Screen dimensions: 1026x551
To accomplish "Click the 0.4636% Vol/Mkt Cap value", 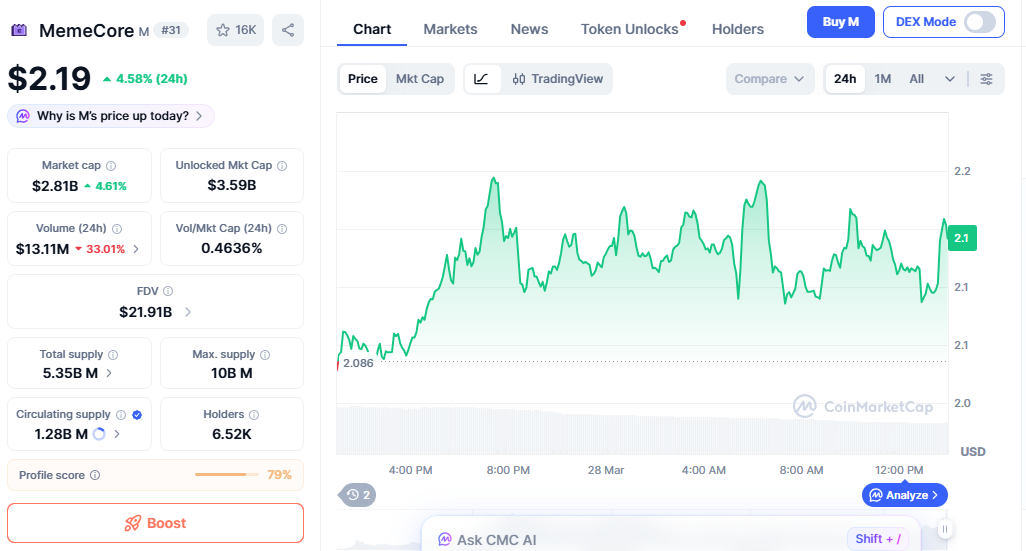I will point(232,248).
